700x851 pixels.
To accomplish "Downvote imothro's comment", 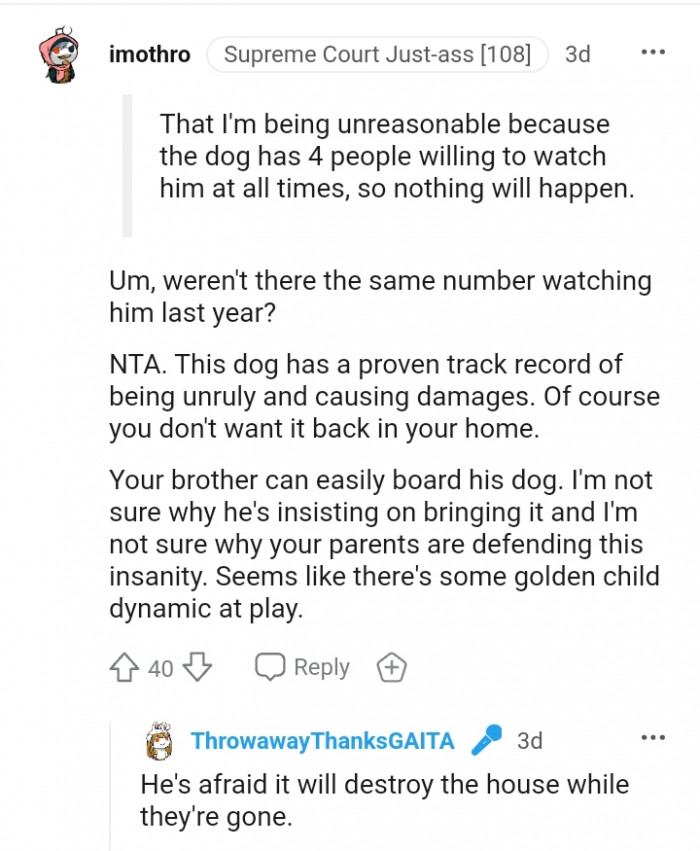I will [x=198, y=667].
